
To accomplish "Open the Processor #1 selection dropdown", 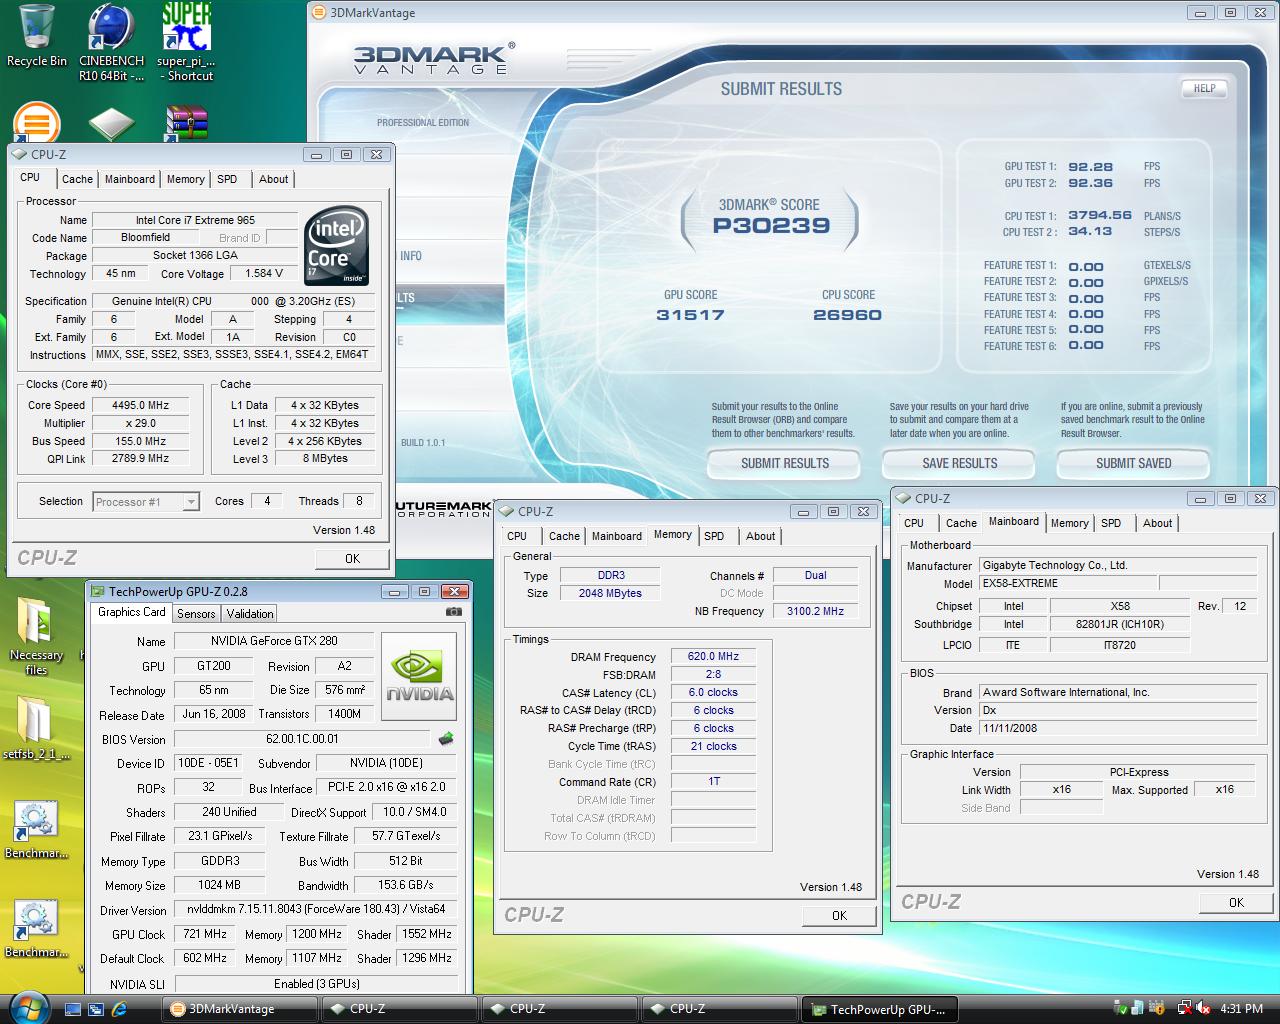I will point(146,502).
